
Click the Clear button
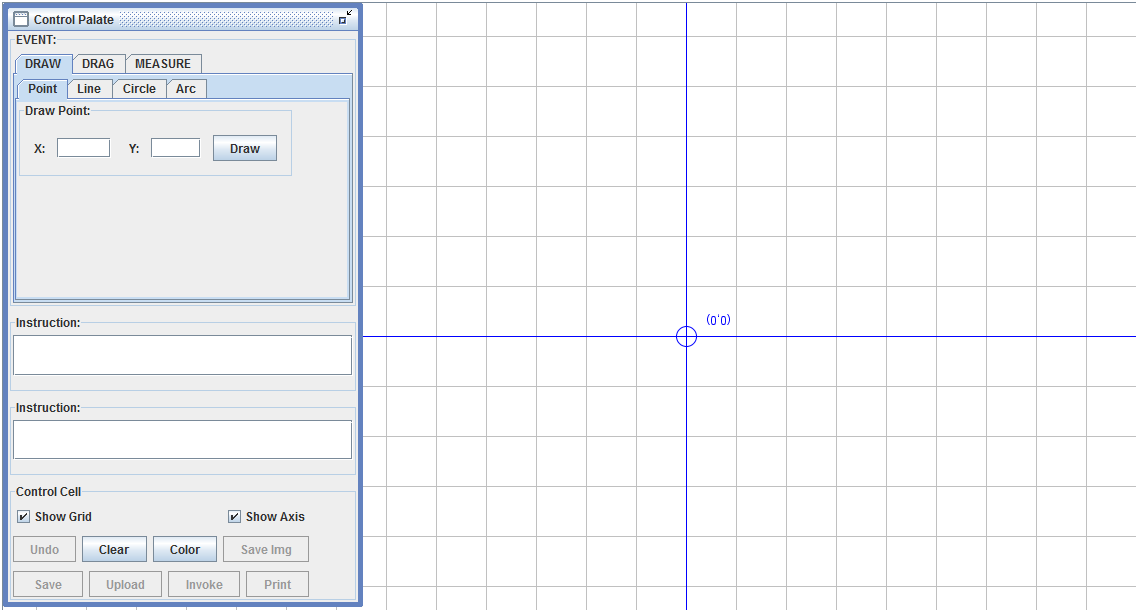pyautogui.click(x=114, y=549)
